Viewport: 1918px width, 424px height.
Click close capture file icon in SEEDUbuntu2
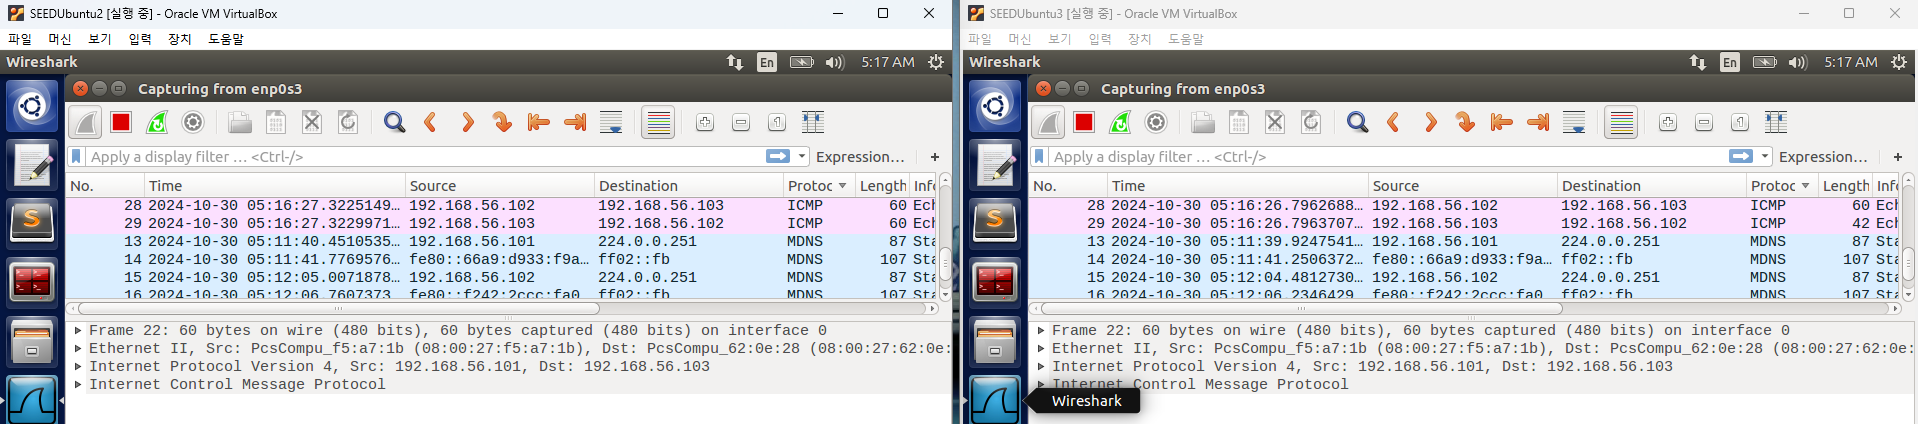pyautogui.click(x=312, y=122)
